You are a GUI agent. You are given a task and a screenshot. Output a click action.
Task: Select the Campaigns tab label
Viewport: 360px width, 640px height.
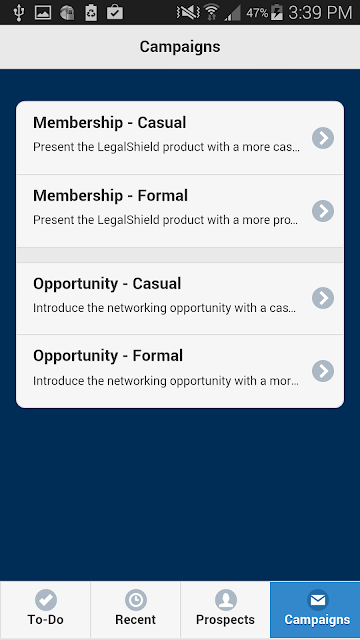[318, 620]
